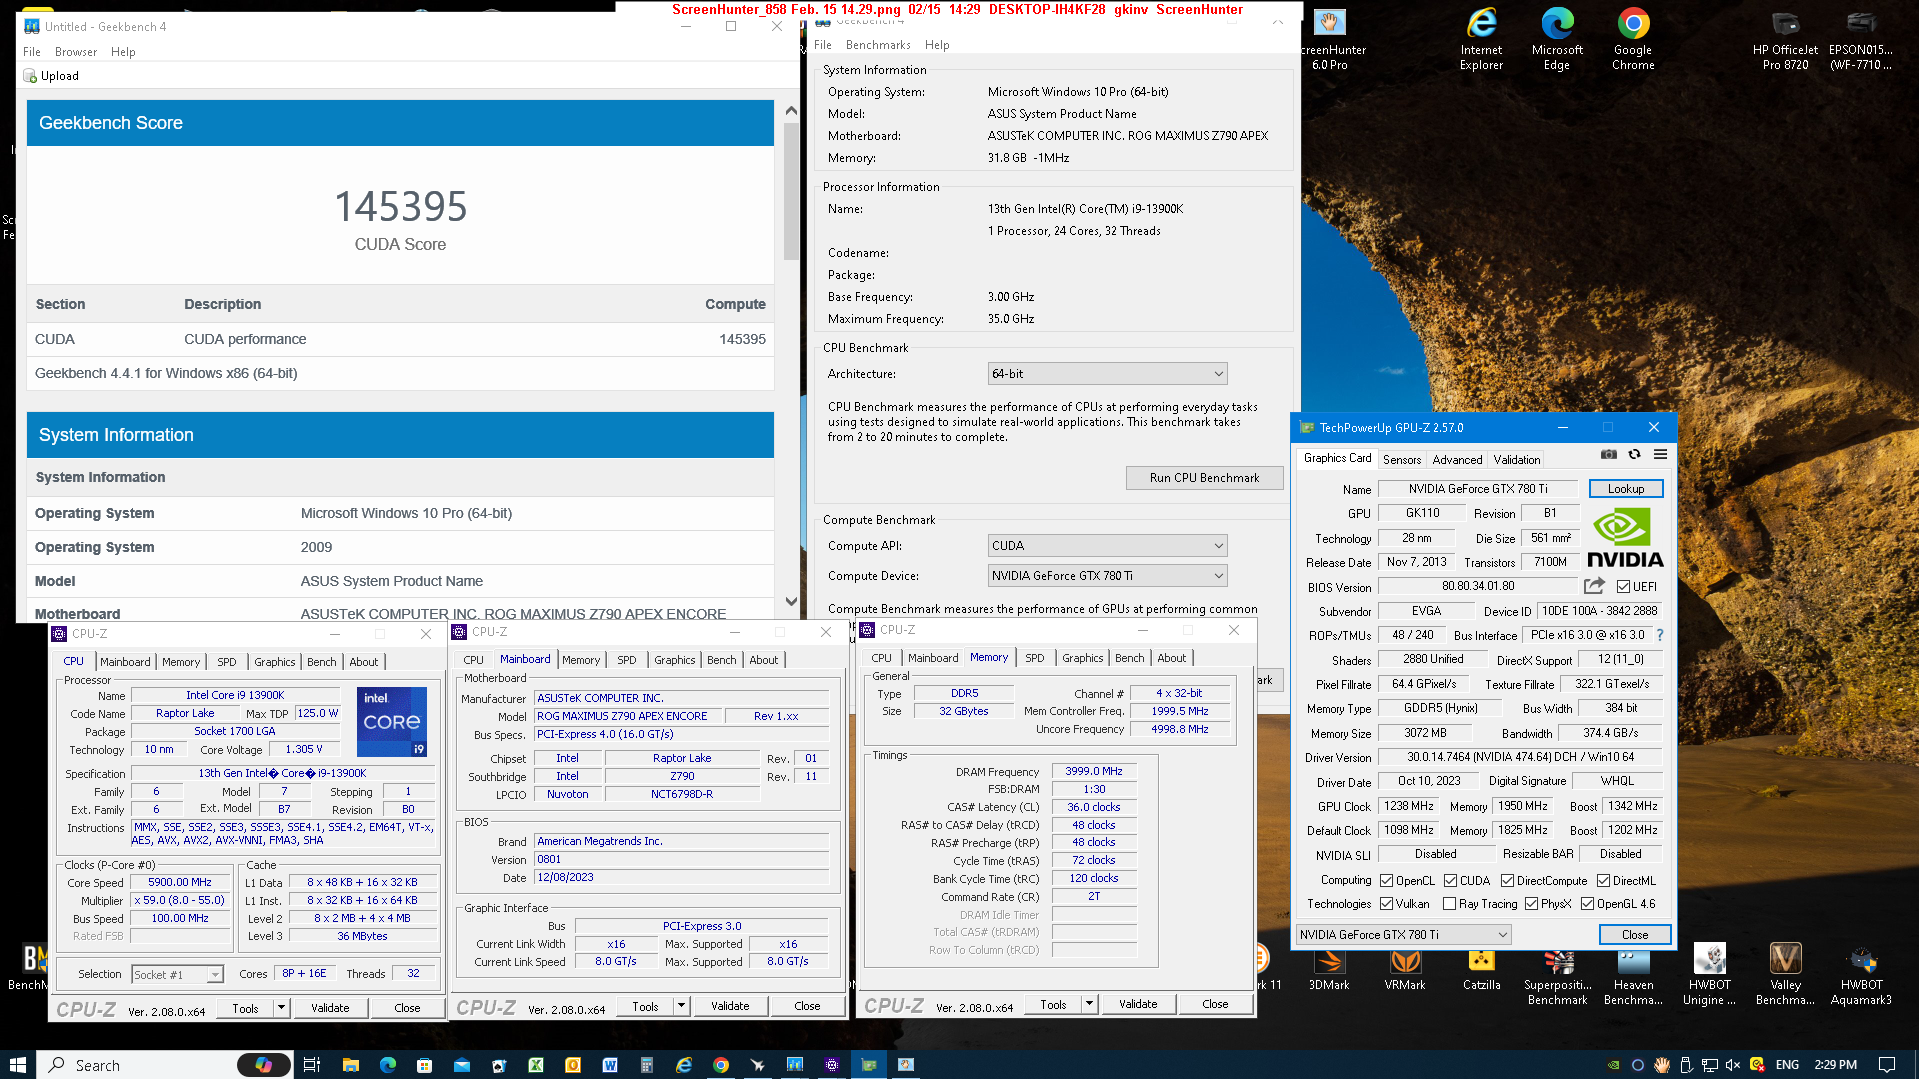
Task: Open Excel from the taskbar
Action: point(536,1065)
